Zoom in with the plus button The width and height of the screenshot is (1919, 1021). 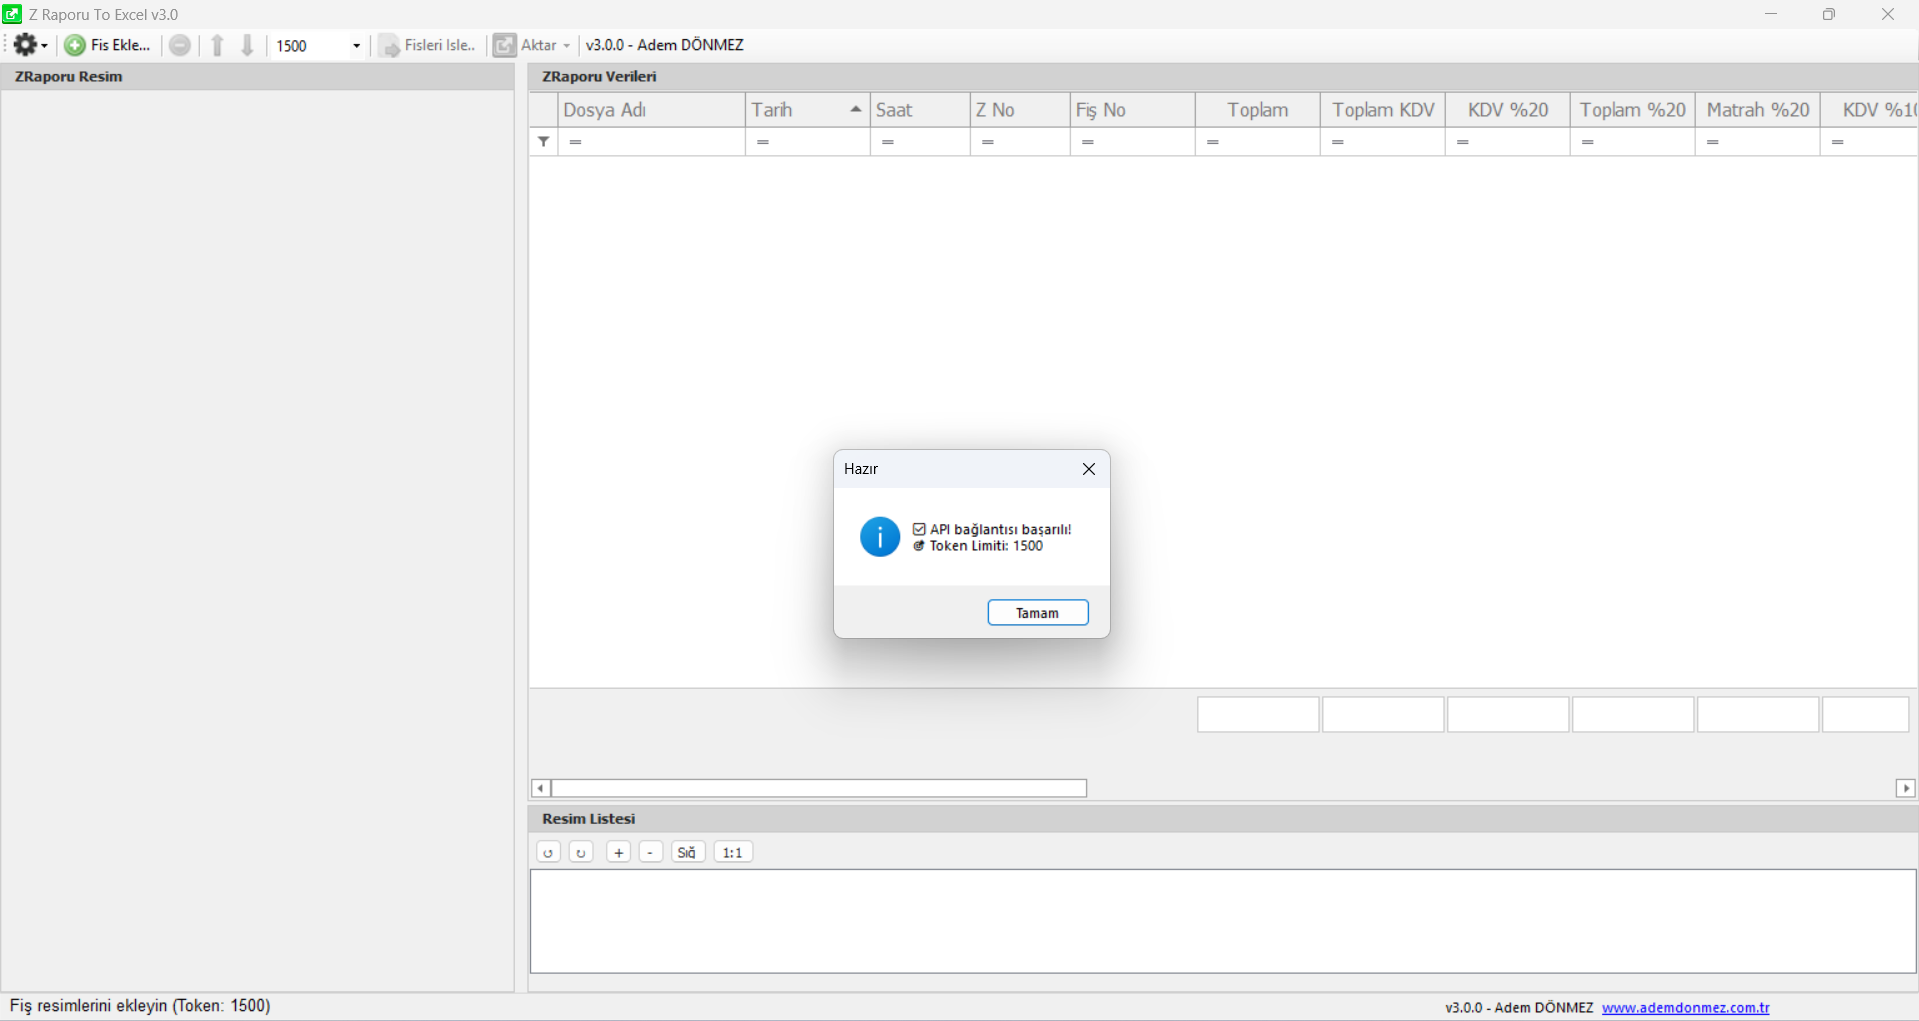coord(619,852)
